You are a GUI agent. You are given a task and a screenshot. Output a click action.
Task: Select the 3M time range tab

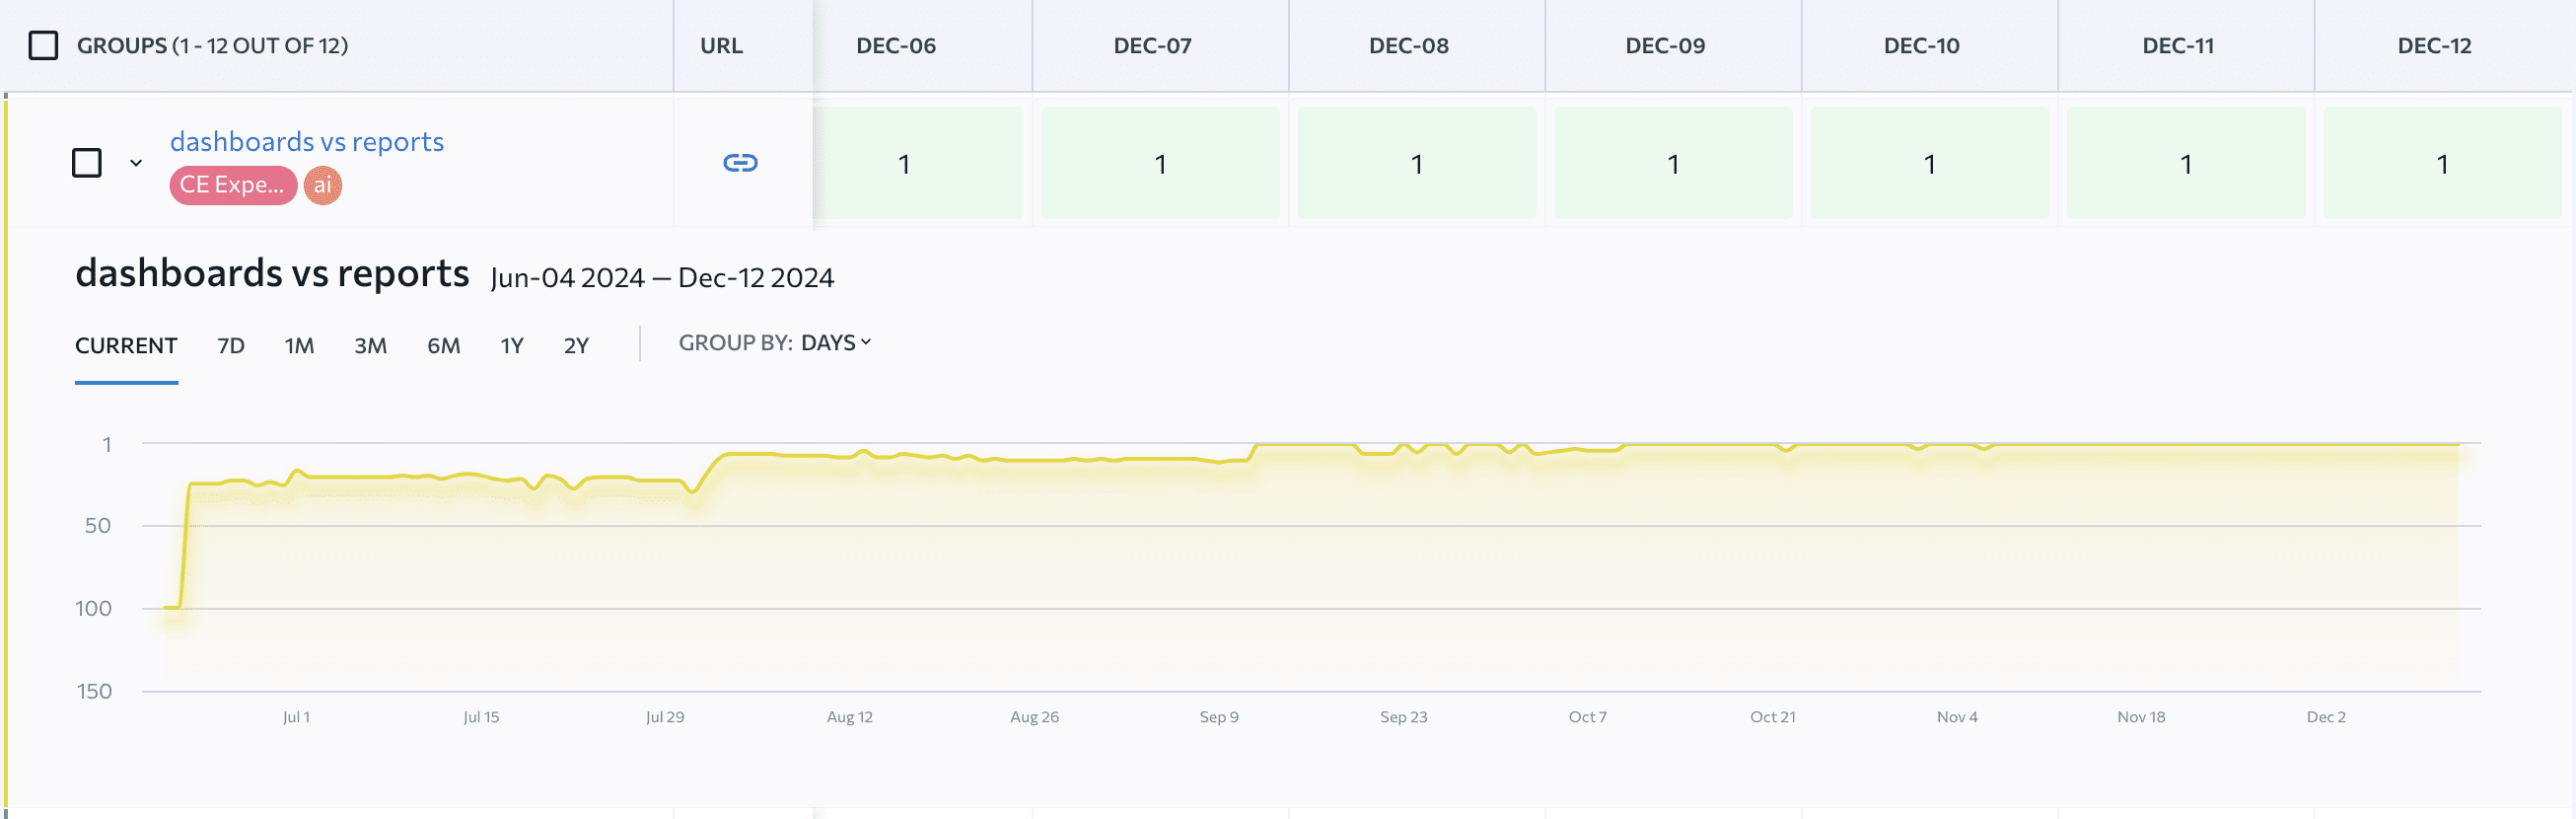tap(370, 346)
